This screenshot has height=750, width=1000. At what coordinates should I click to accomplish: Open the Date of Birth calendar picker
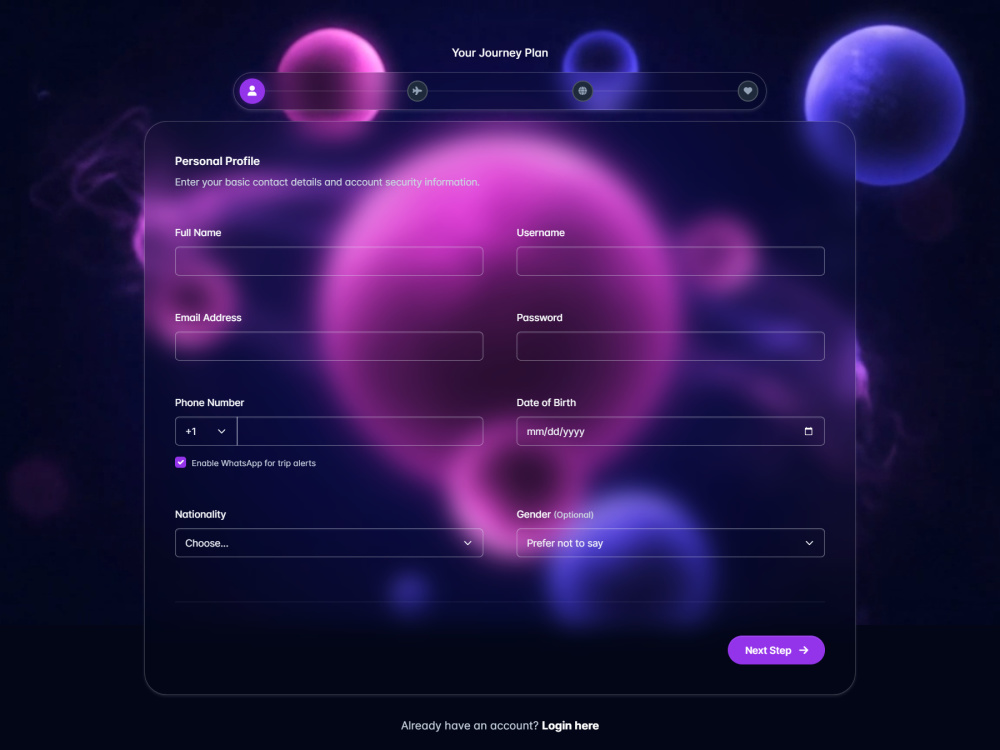(x=808, y=432)
